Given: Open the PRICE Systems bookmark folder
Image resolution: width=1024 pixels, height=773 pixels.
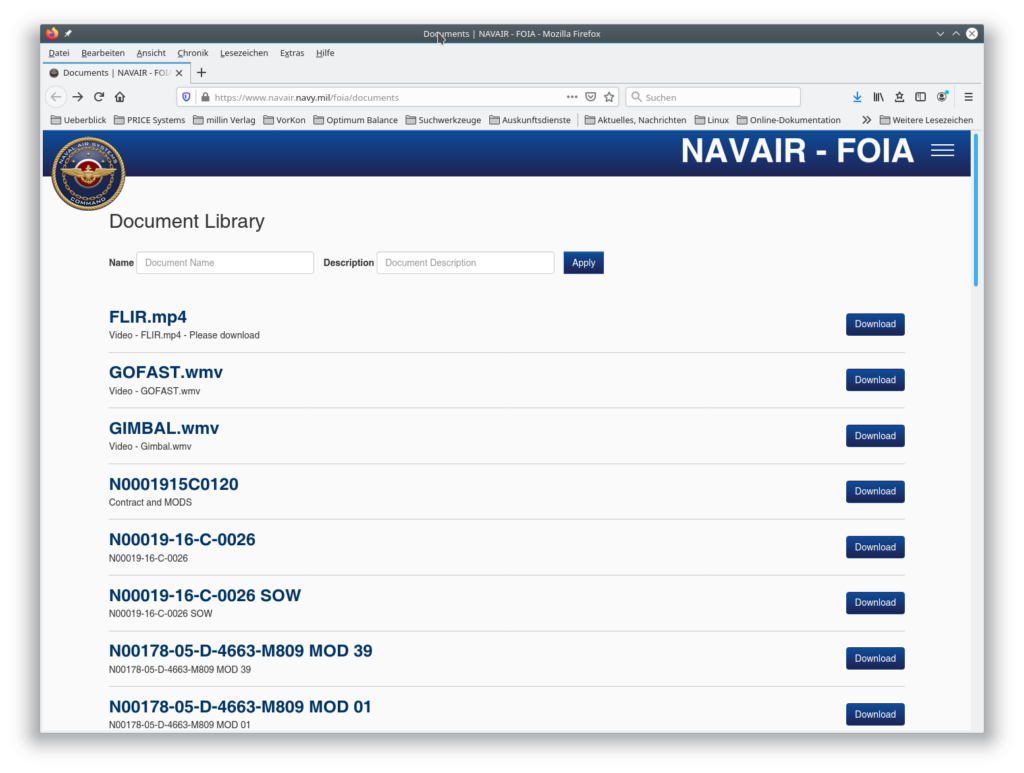Looking at the screenshot, I should coord(150,120).
